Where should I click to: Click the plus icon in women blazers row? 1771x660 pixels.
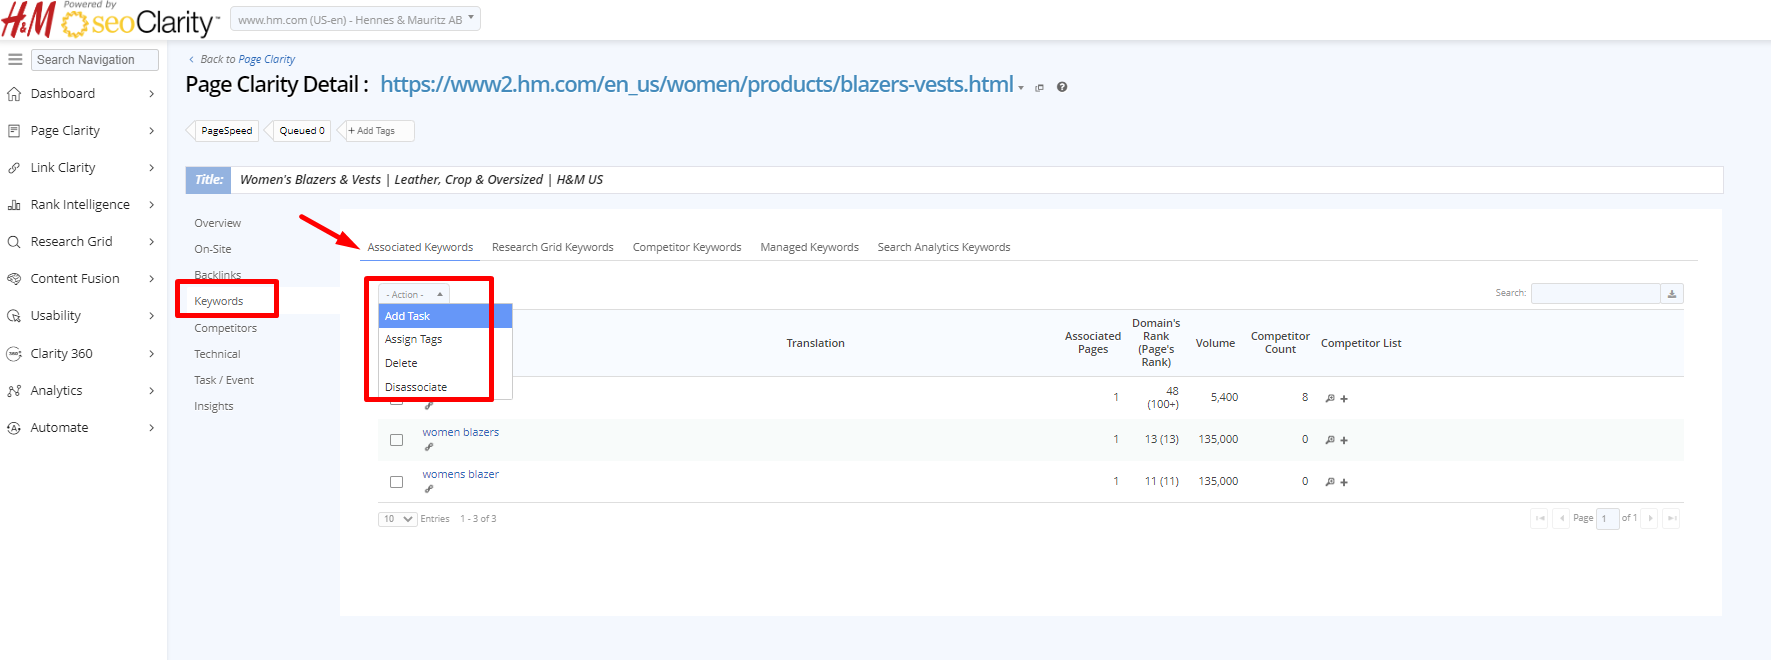tap(1344, 441)
